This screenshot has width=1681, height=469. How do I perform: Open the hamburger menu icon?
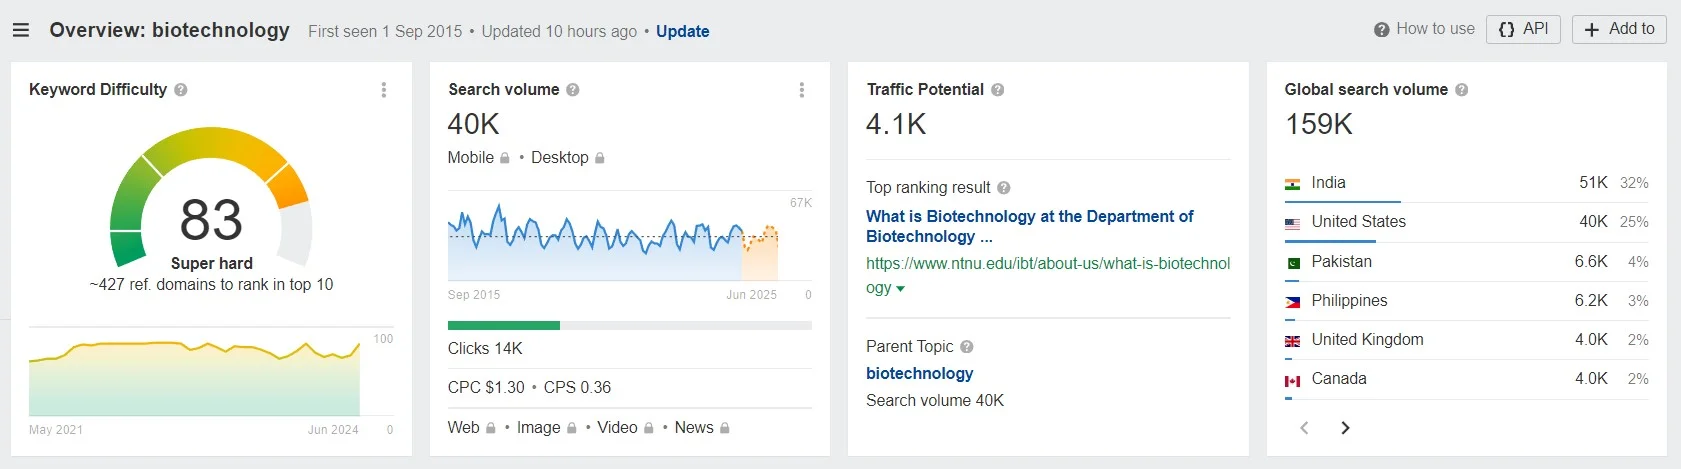pos(20,31)
